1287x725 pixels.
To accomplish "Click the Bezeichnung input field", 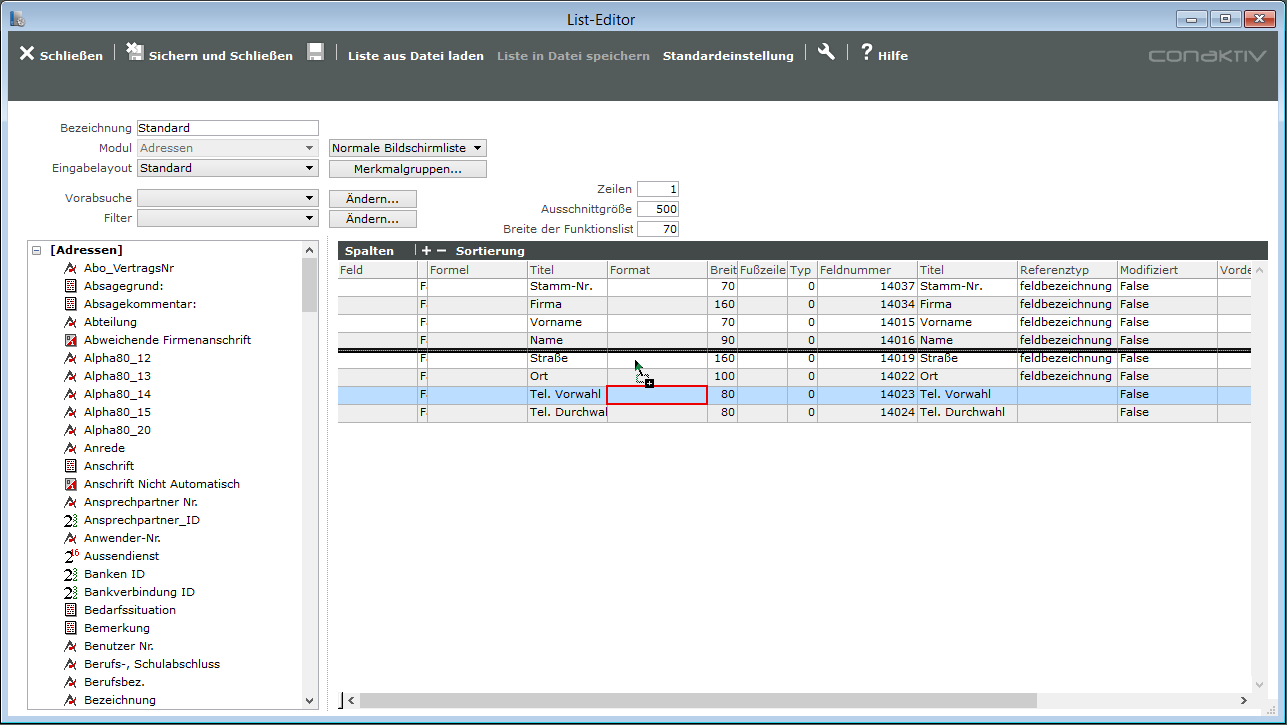I will pos(227,128).
